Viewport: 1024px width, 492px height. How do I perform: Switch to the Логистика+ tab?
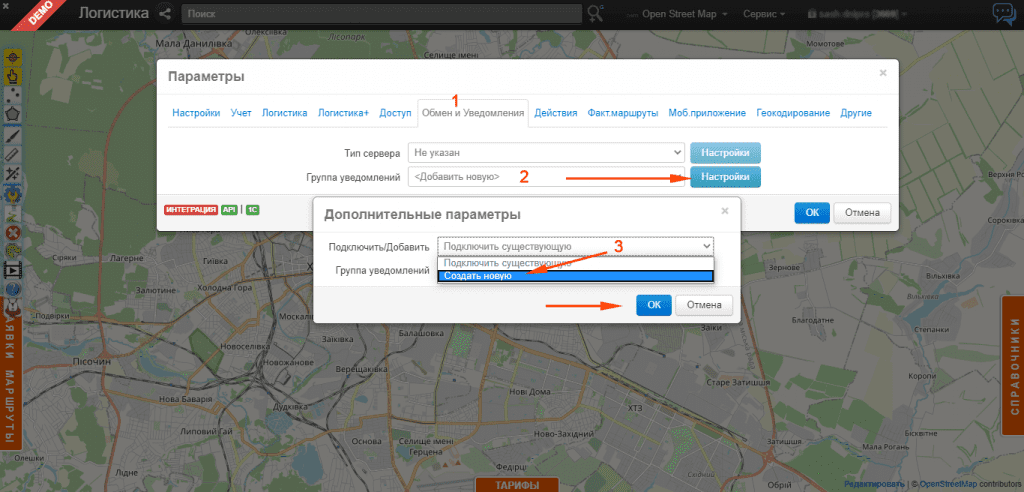[344, 113]
